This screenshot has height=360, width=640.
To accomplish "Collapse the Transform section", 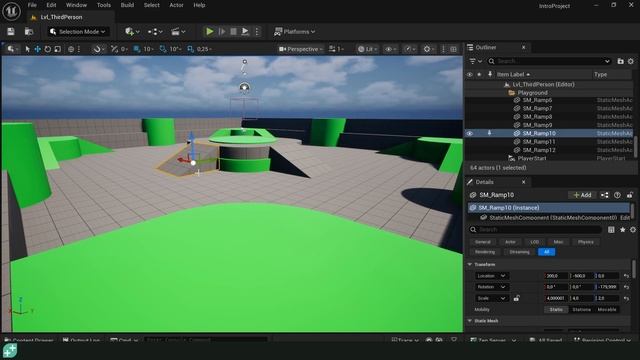I will [x=470, y=264].
